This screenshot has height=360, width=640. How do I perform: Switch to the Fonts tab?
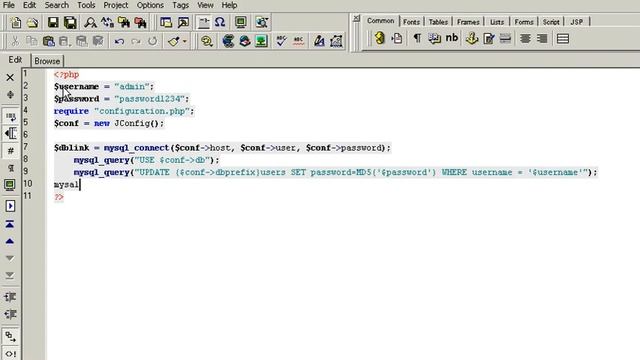tap(411, 22)
